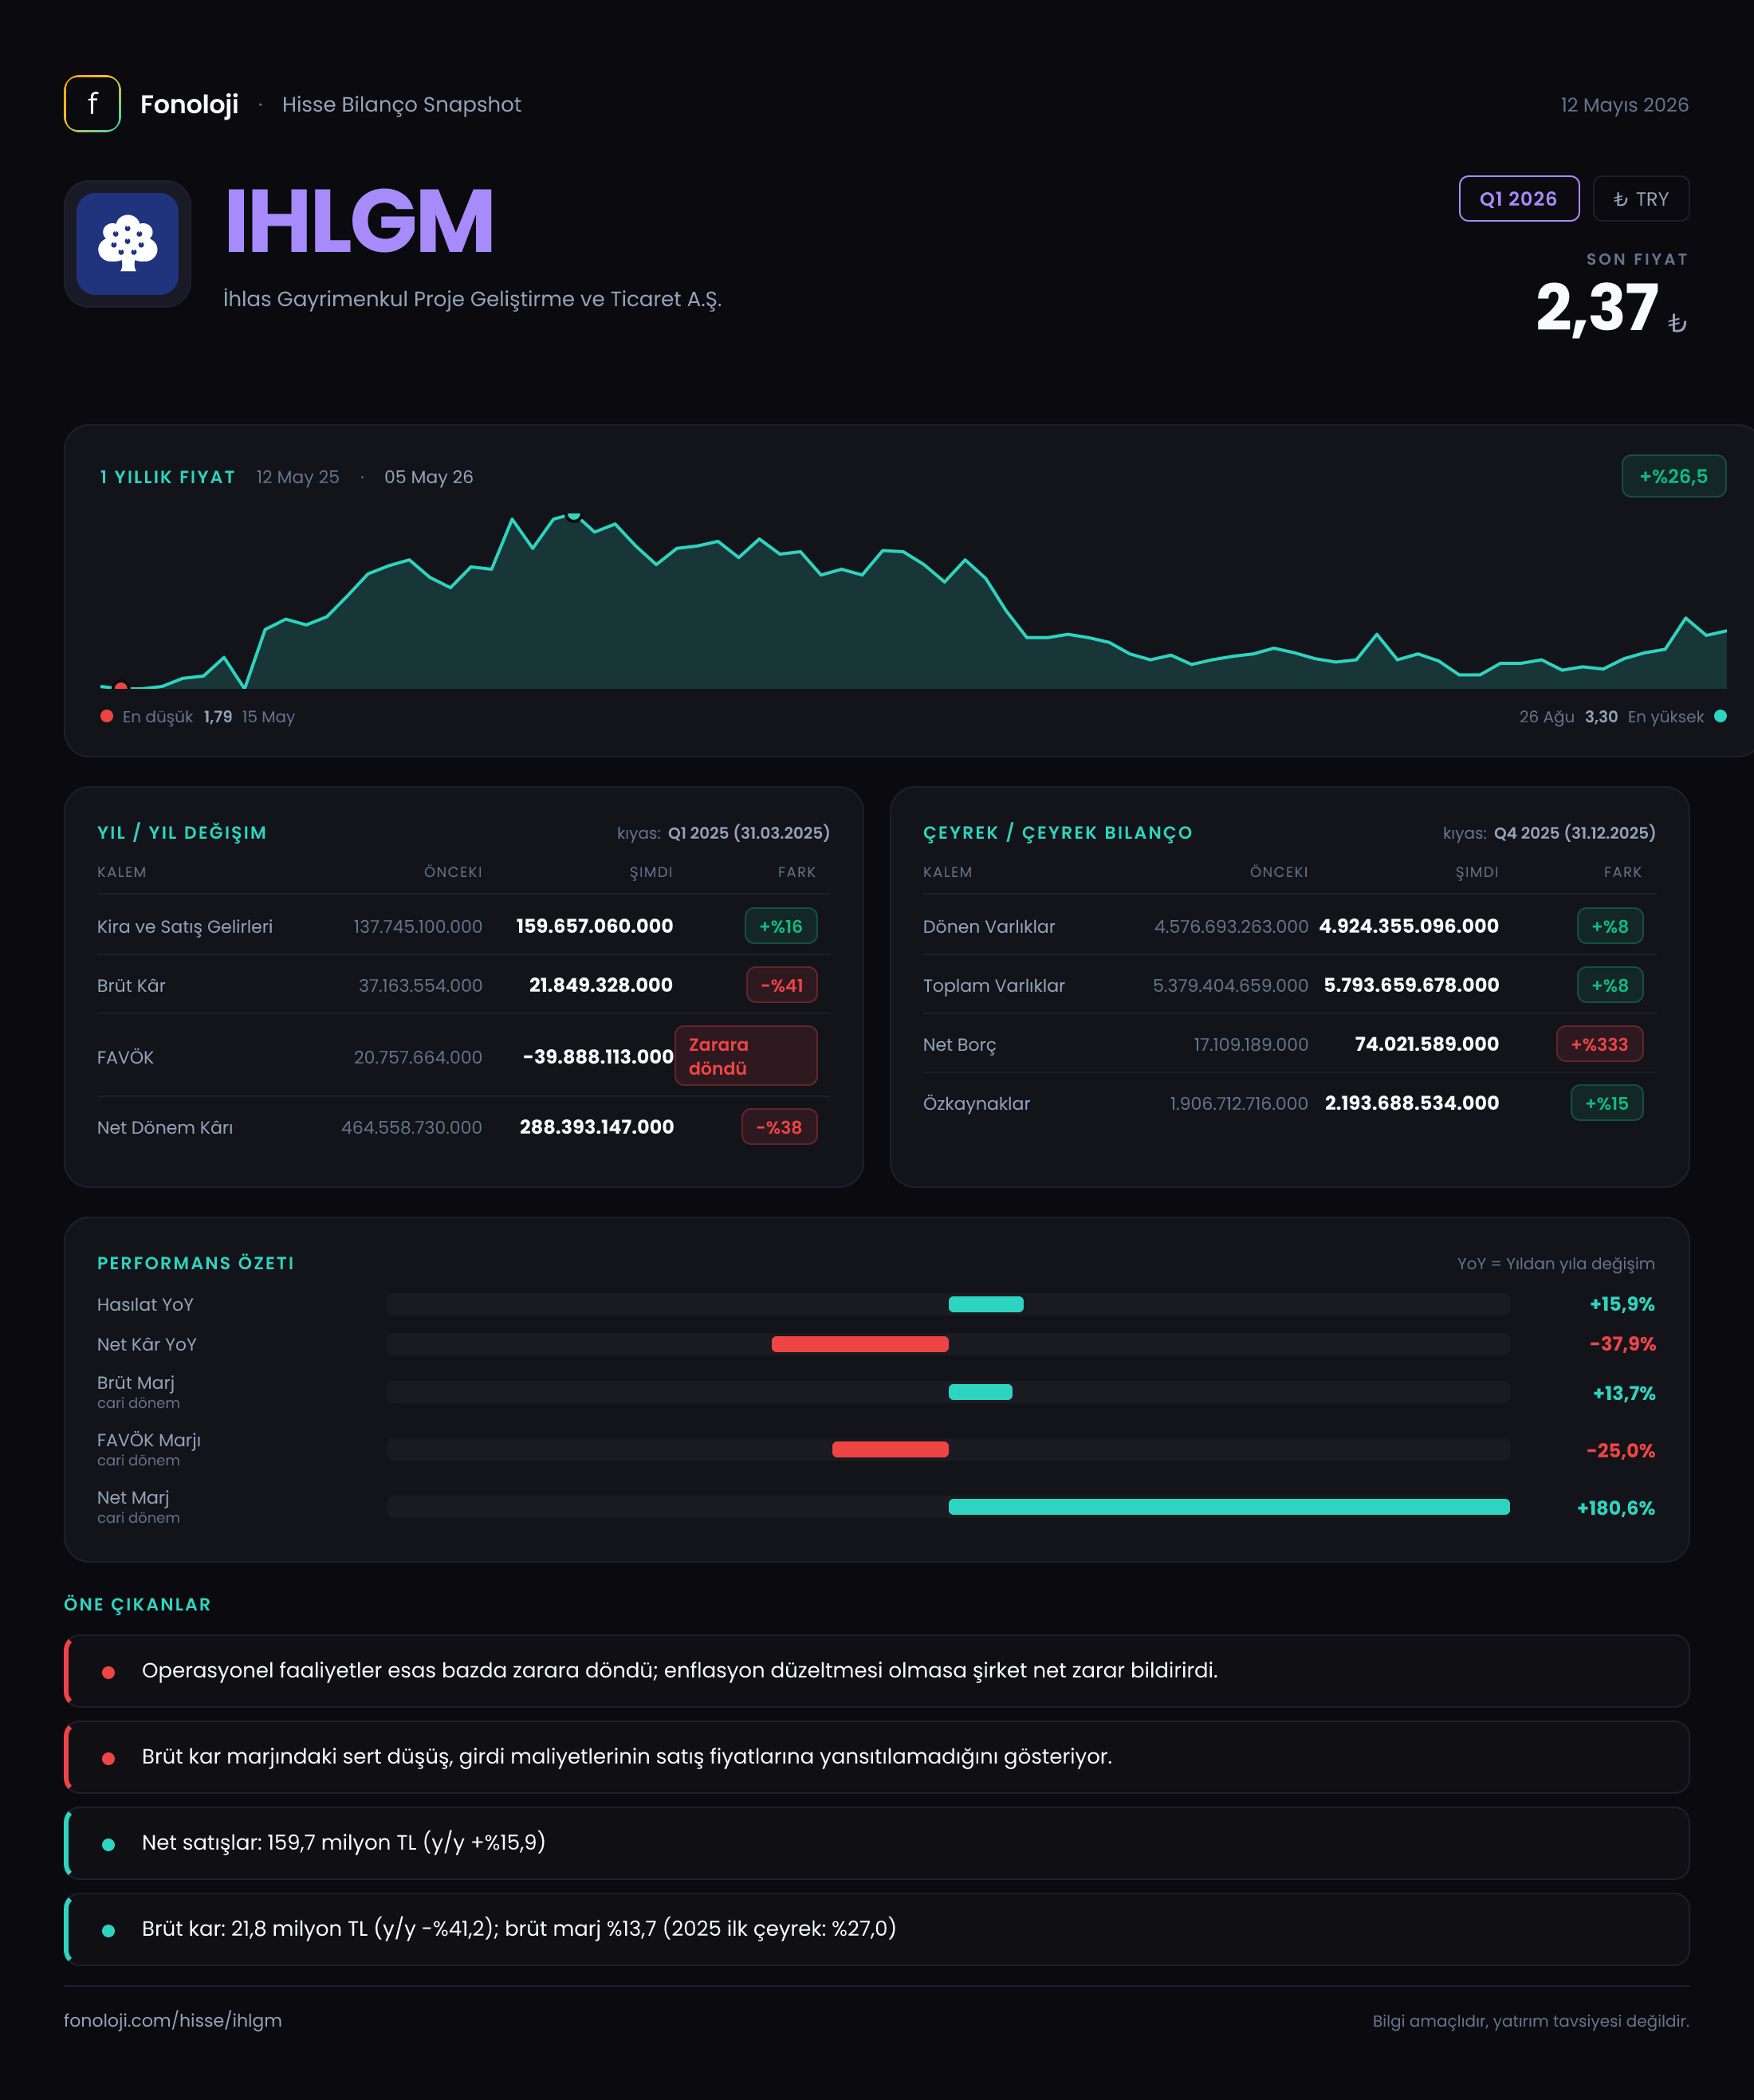
Task: Click the value -39.888.113.000
Action: 598,1057
